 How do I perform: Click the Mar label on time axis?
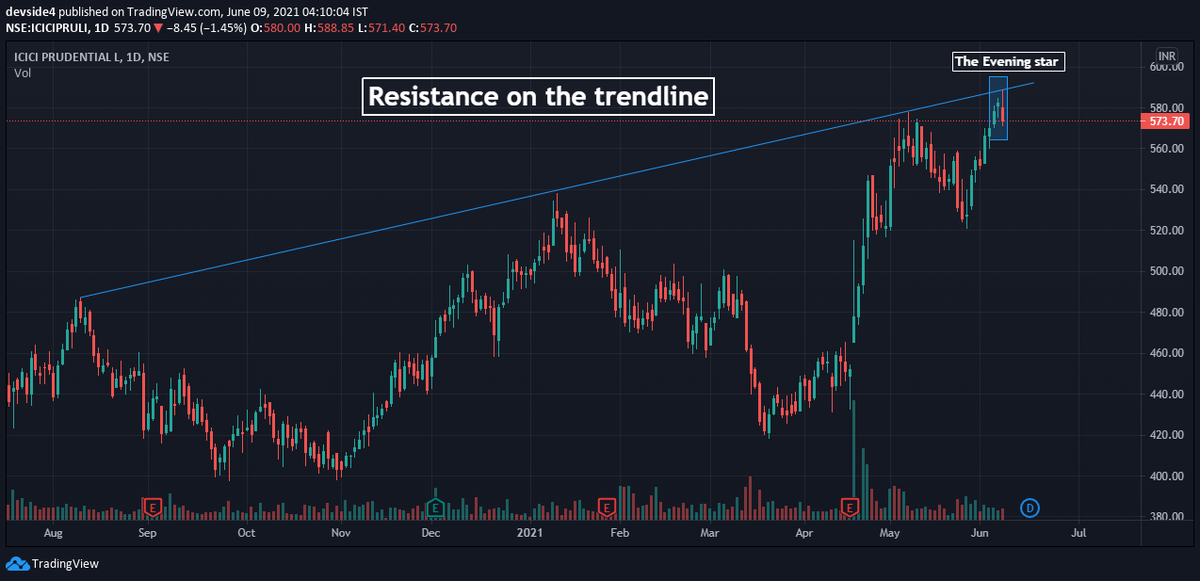[x=710, y=534]
